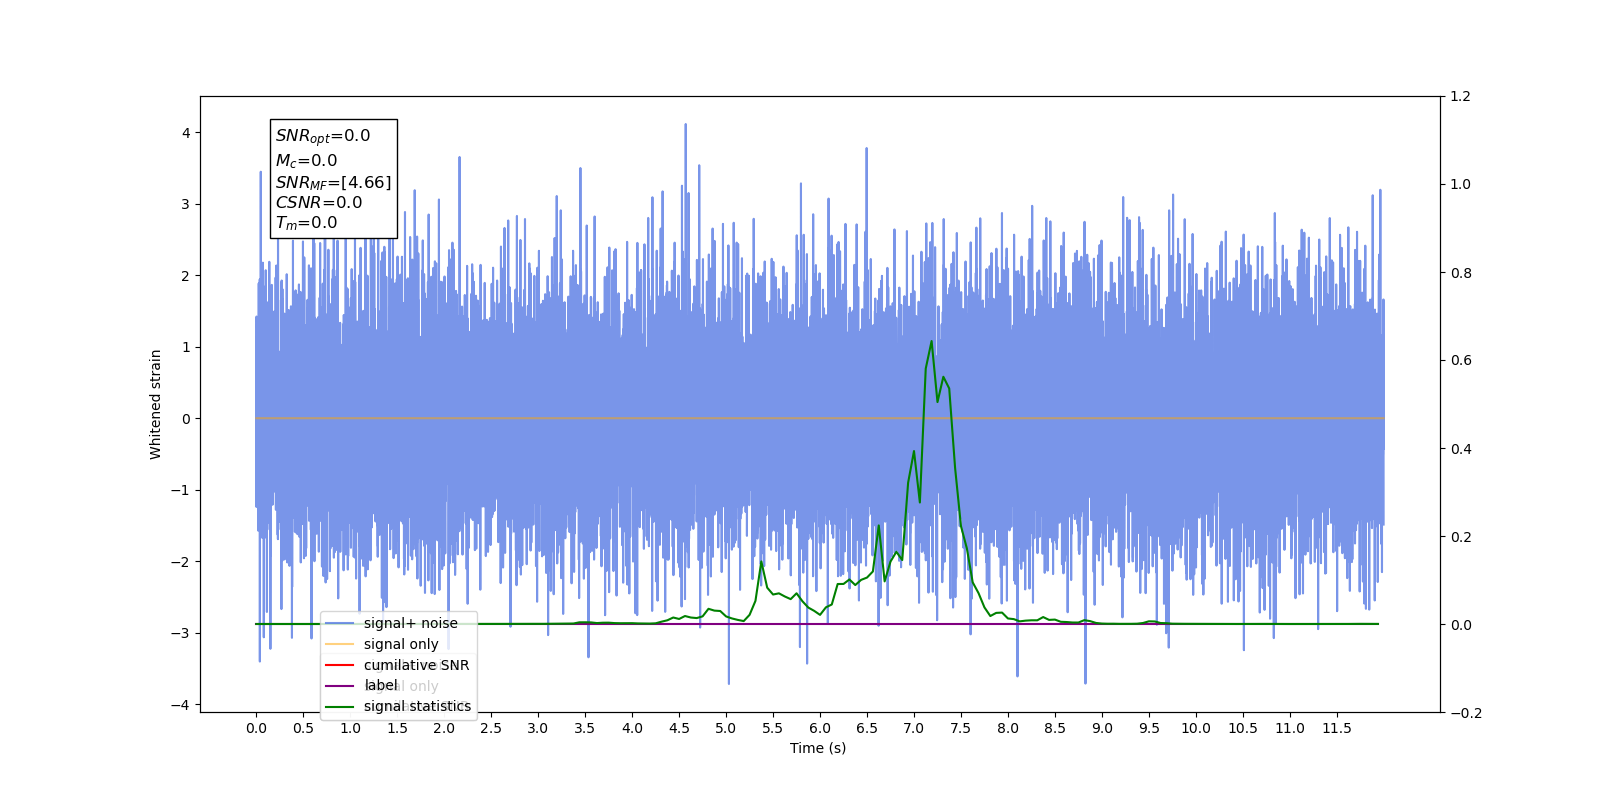Click the right y-axis tick label 0.6

(1461, 361)
